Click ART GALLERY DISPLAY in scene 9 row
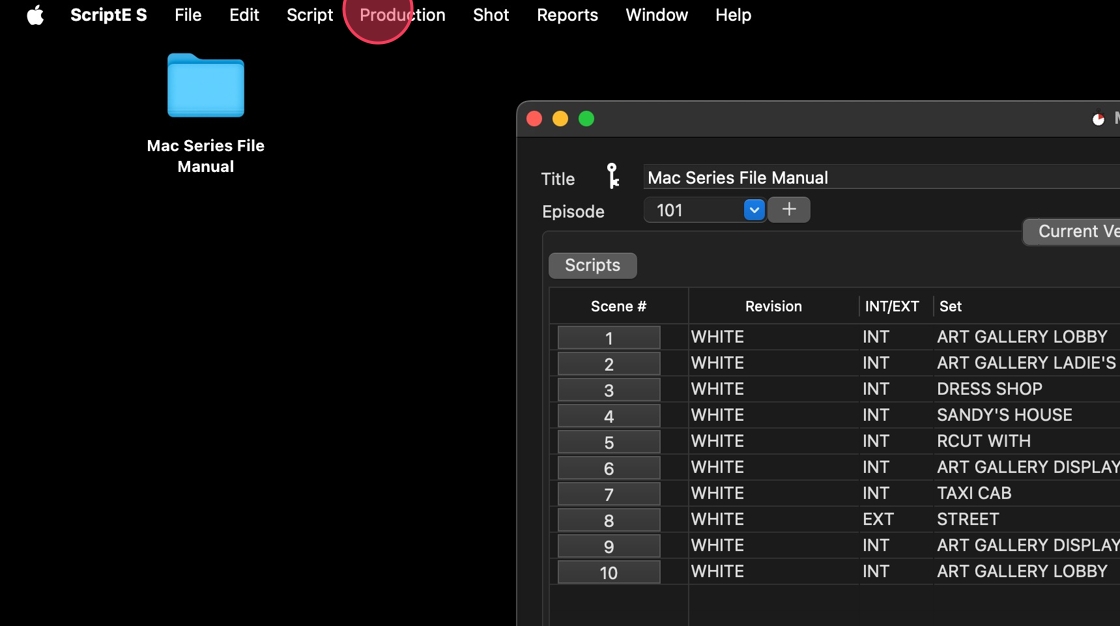The width and height of the screenshot is (1120, 626). coord(1028,545)
